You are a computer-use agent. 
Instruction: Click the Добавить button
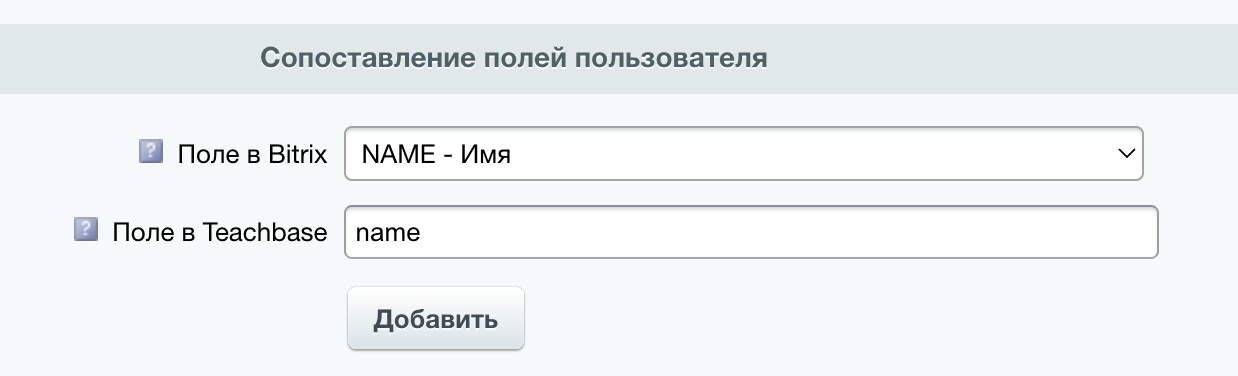coord(436,319)
